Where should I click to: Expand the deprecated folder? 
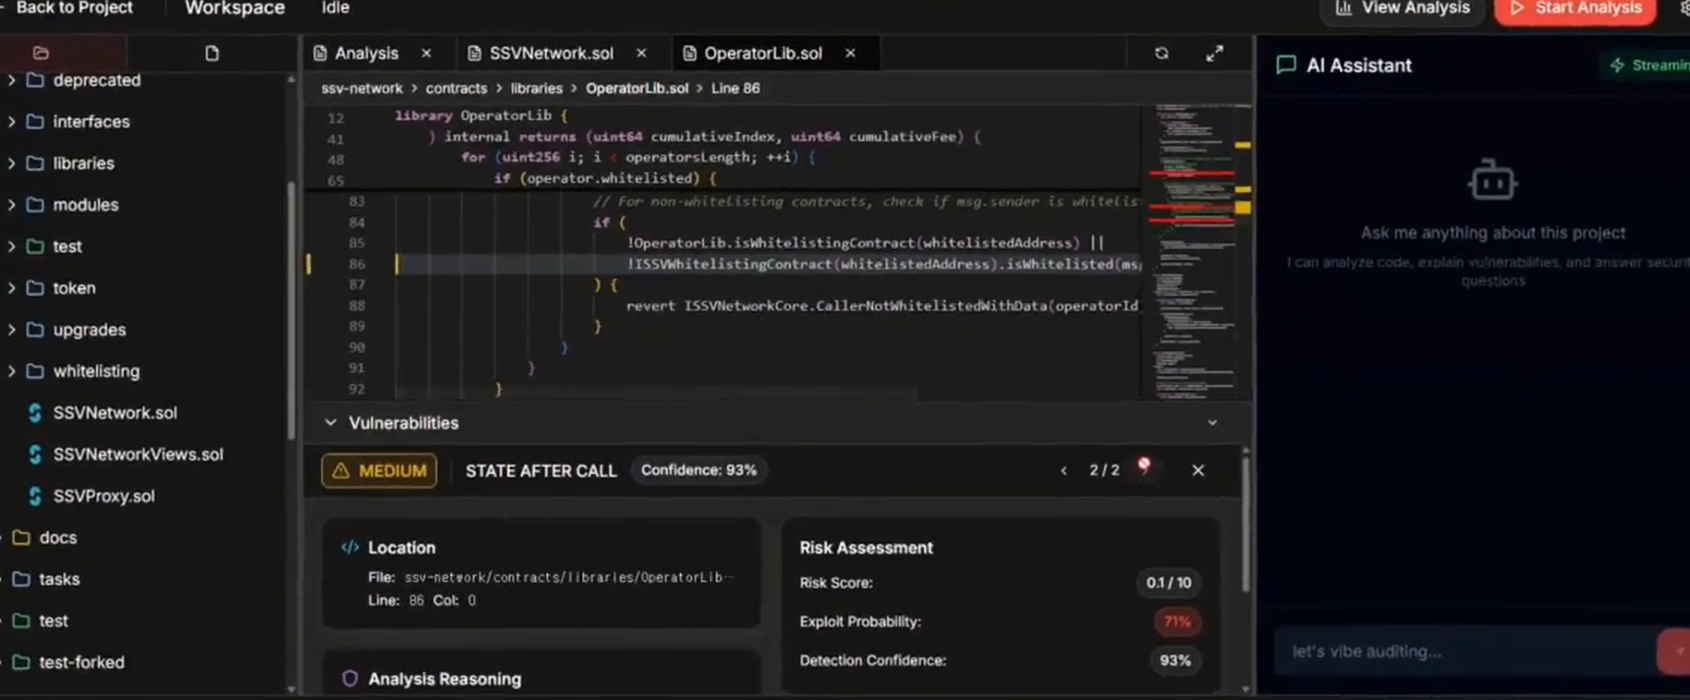12,80
